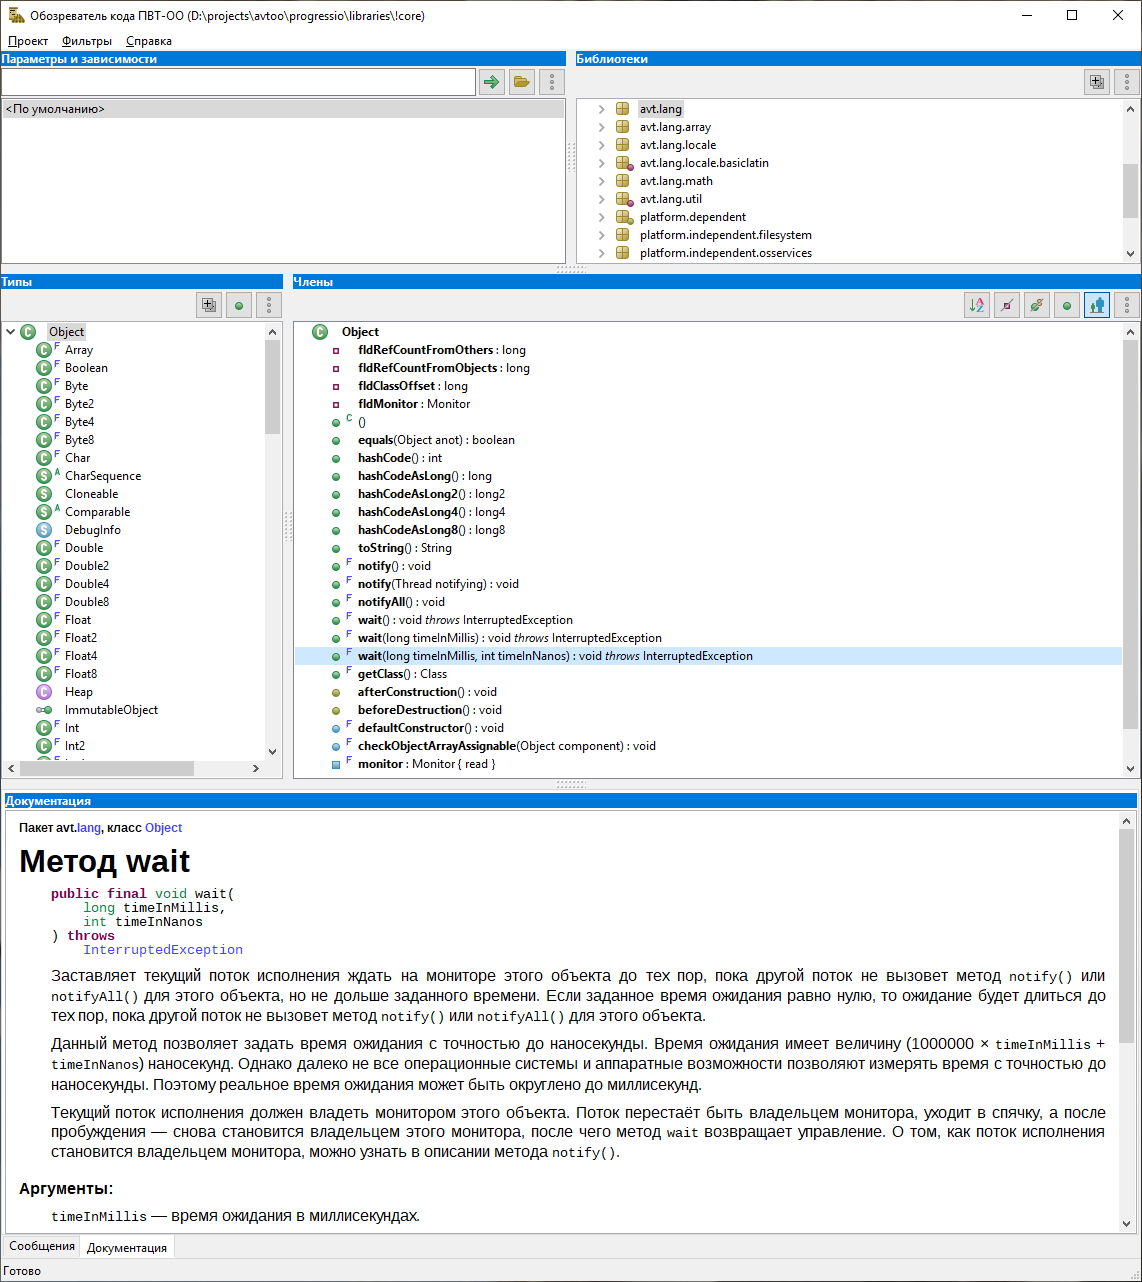This screenshot has width=1142, height=1282.
Task: Follow the Object class link in documentation
Action: tap(163, 828)
